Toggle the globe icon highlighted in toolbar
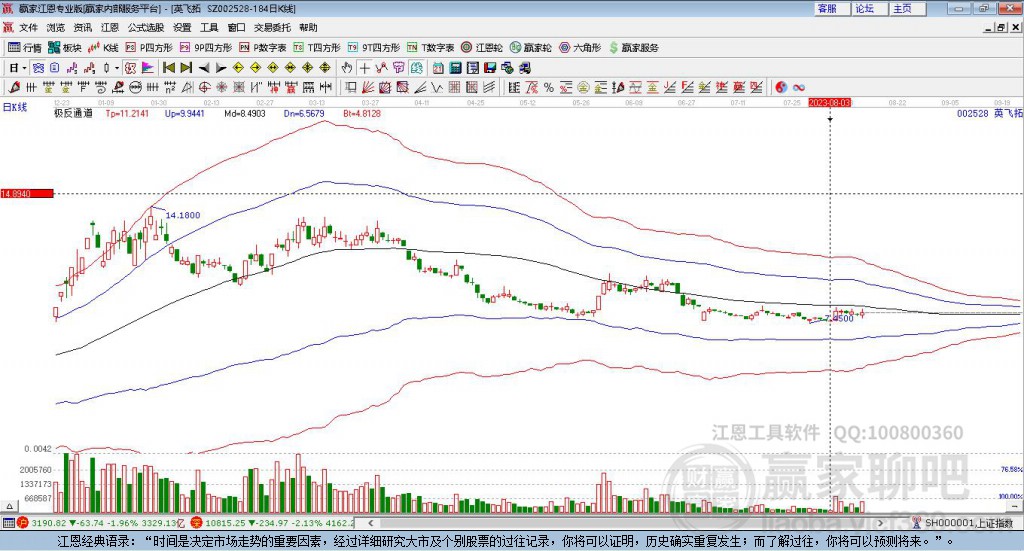 pyautogui.click(x=416, y=68)
